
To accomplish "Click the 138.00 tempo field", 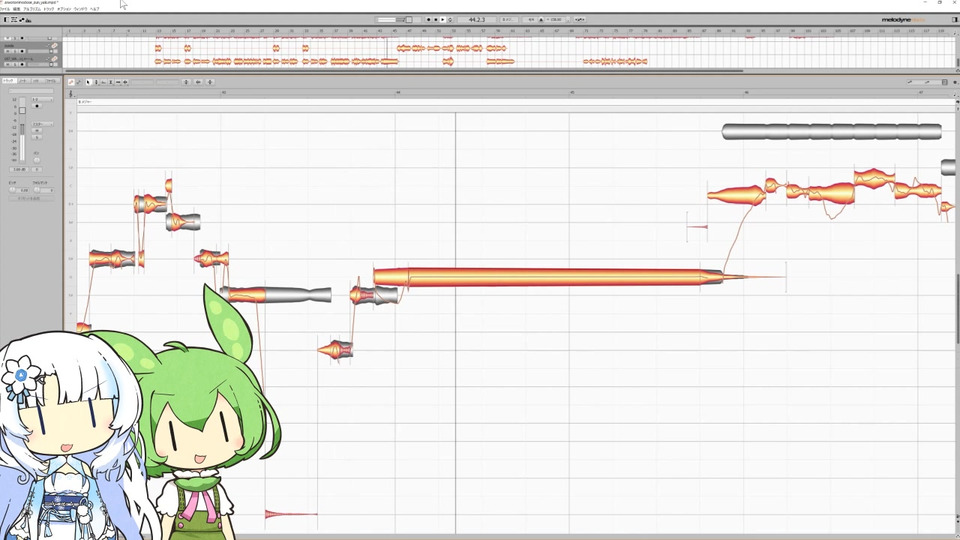I will [x=556, y=20].
